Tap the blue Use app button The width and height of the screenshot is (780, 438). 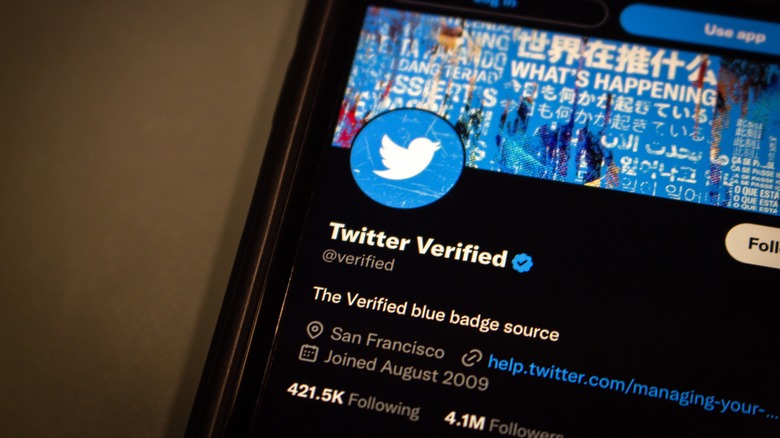click(701, 28)
